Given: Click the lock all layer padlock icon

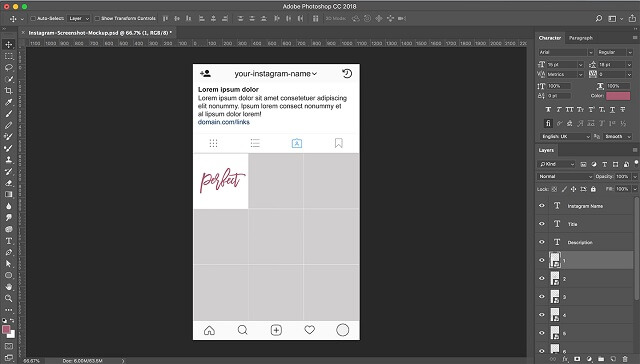Looking at the screenshot, I should (x=593, y=189).
